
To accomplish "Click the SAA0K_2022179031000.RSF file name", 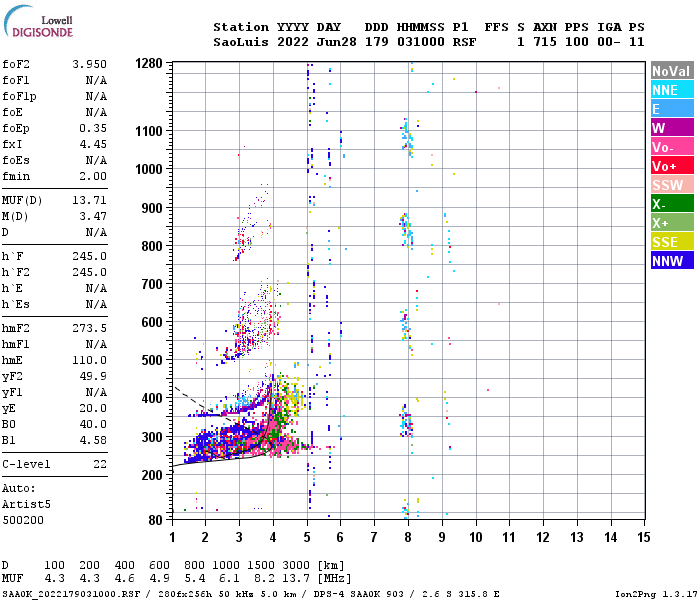I will pos(71,594).
